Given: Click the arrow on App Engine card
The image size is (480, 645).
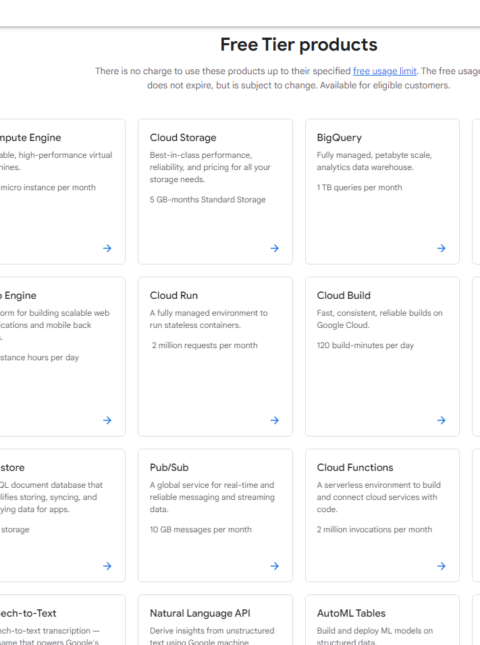Looking at the screenshot, I should [x=107, y=420].
